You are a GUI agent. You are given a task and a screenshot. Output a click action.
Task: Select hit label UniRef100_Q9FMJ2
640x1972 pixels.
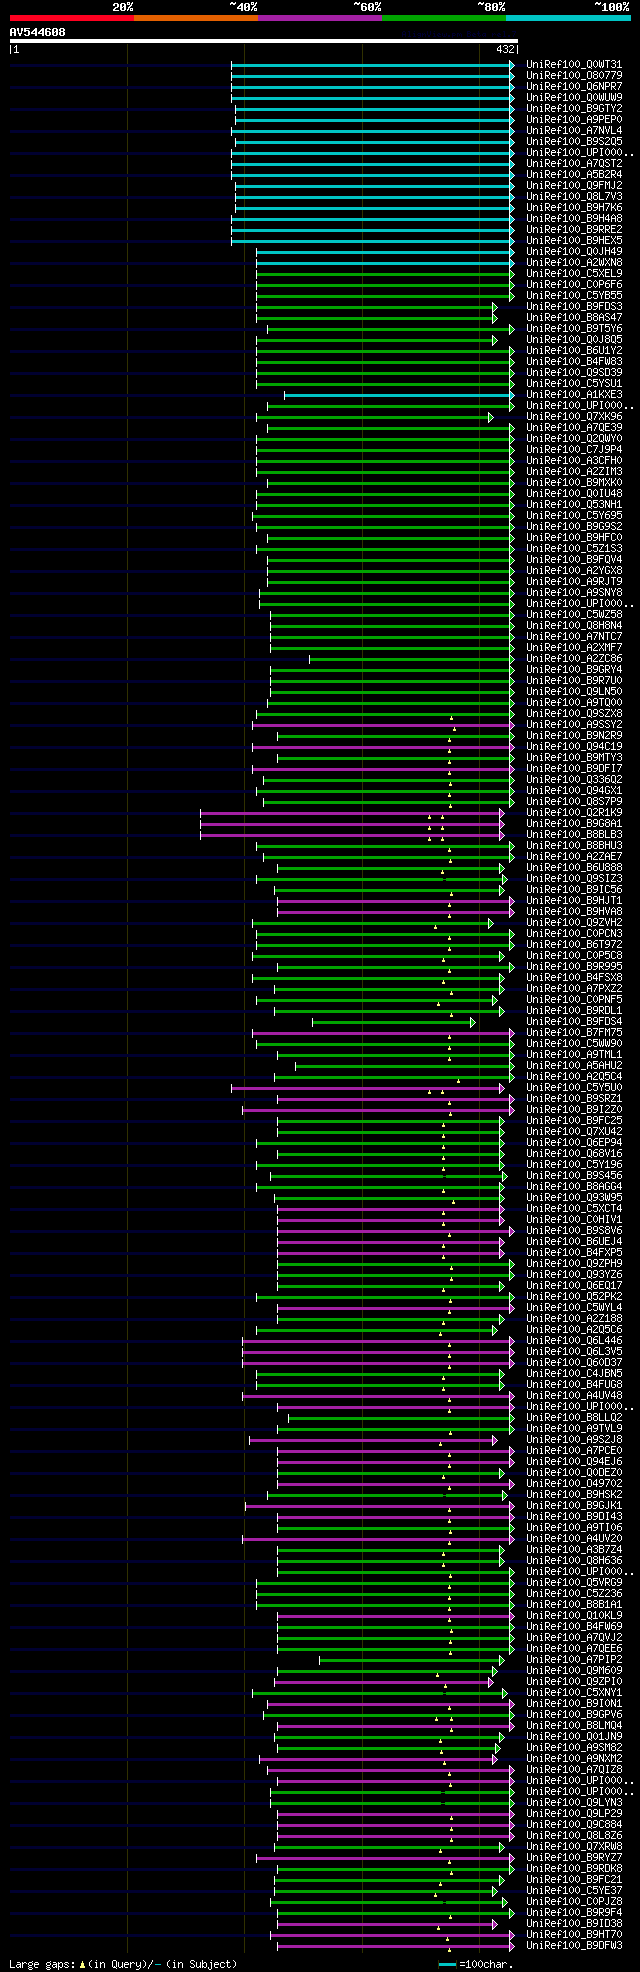coord(574,186)
